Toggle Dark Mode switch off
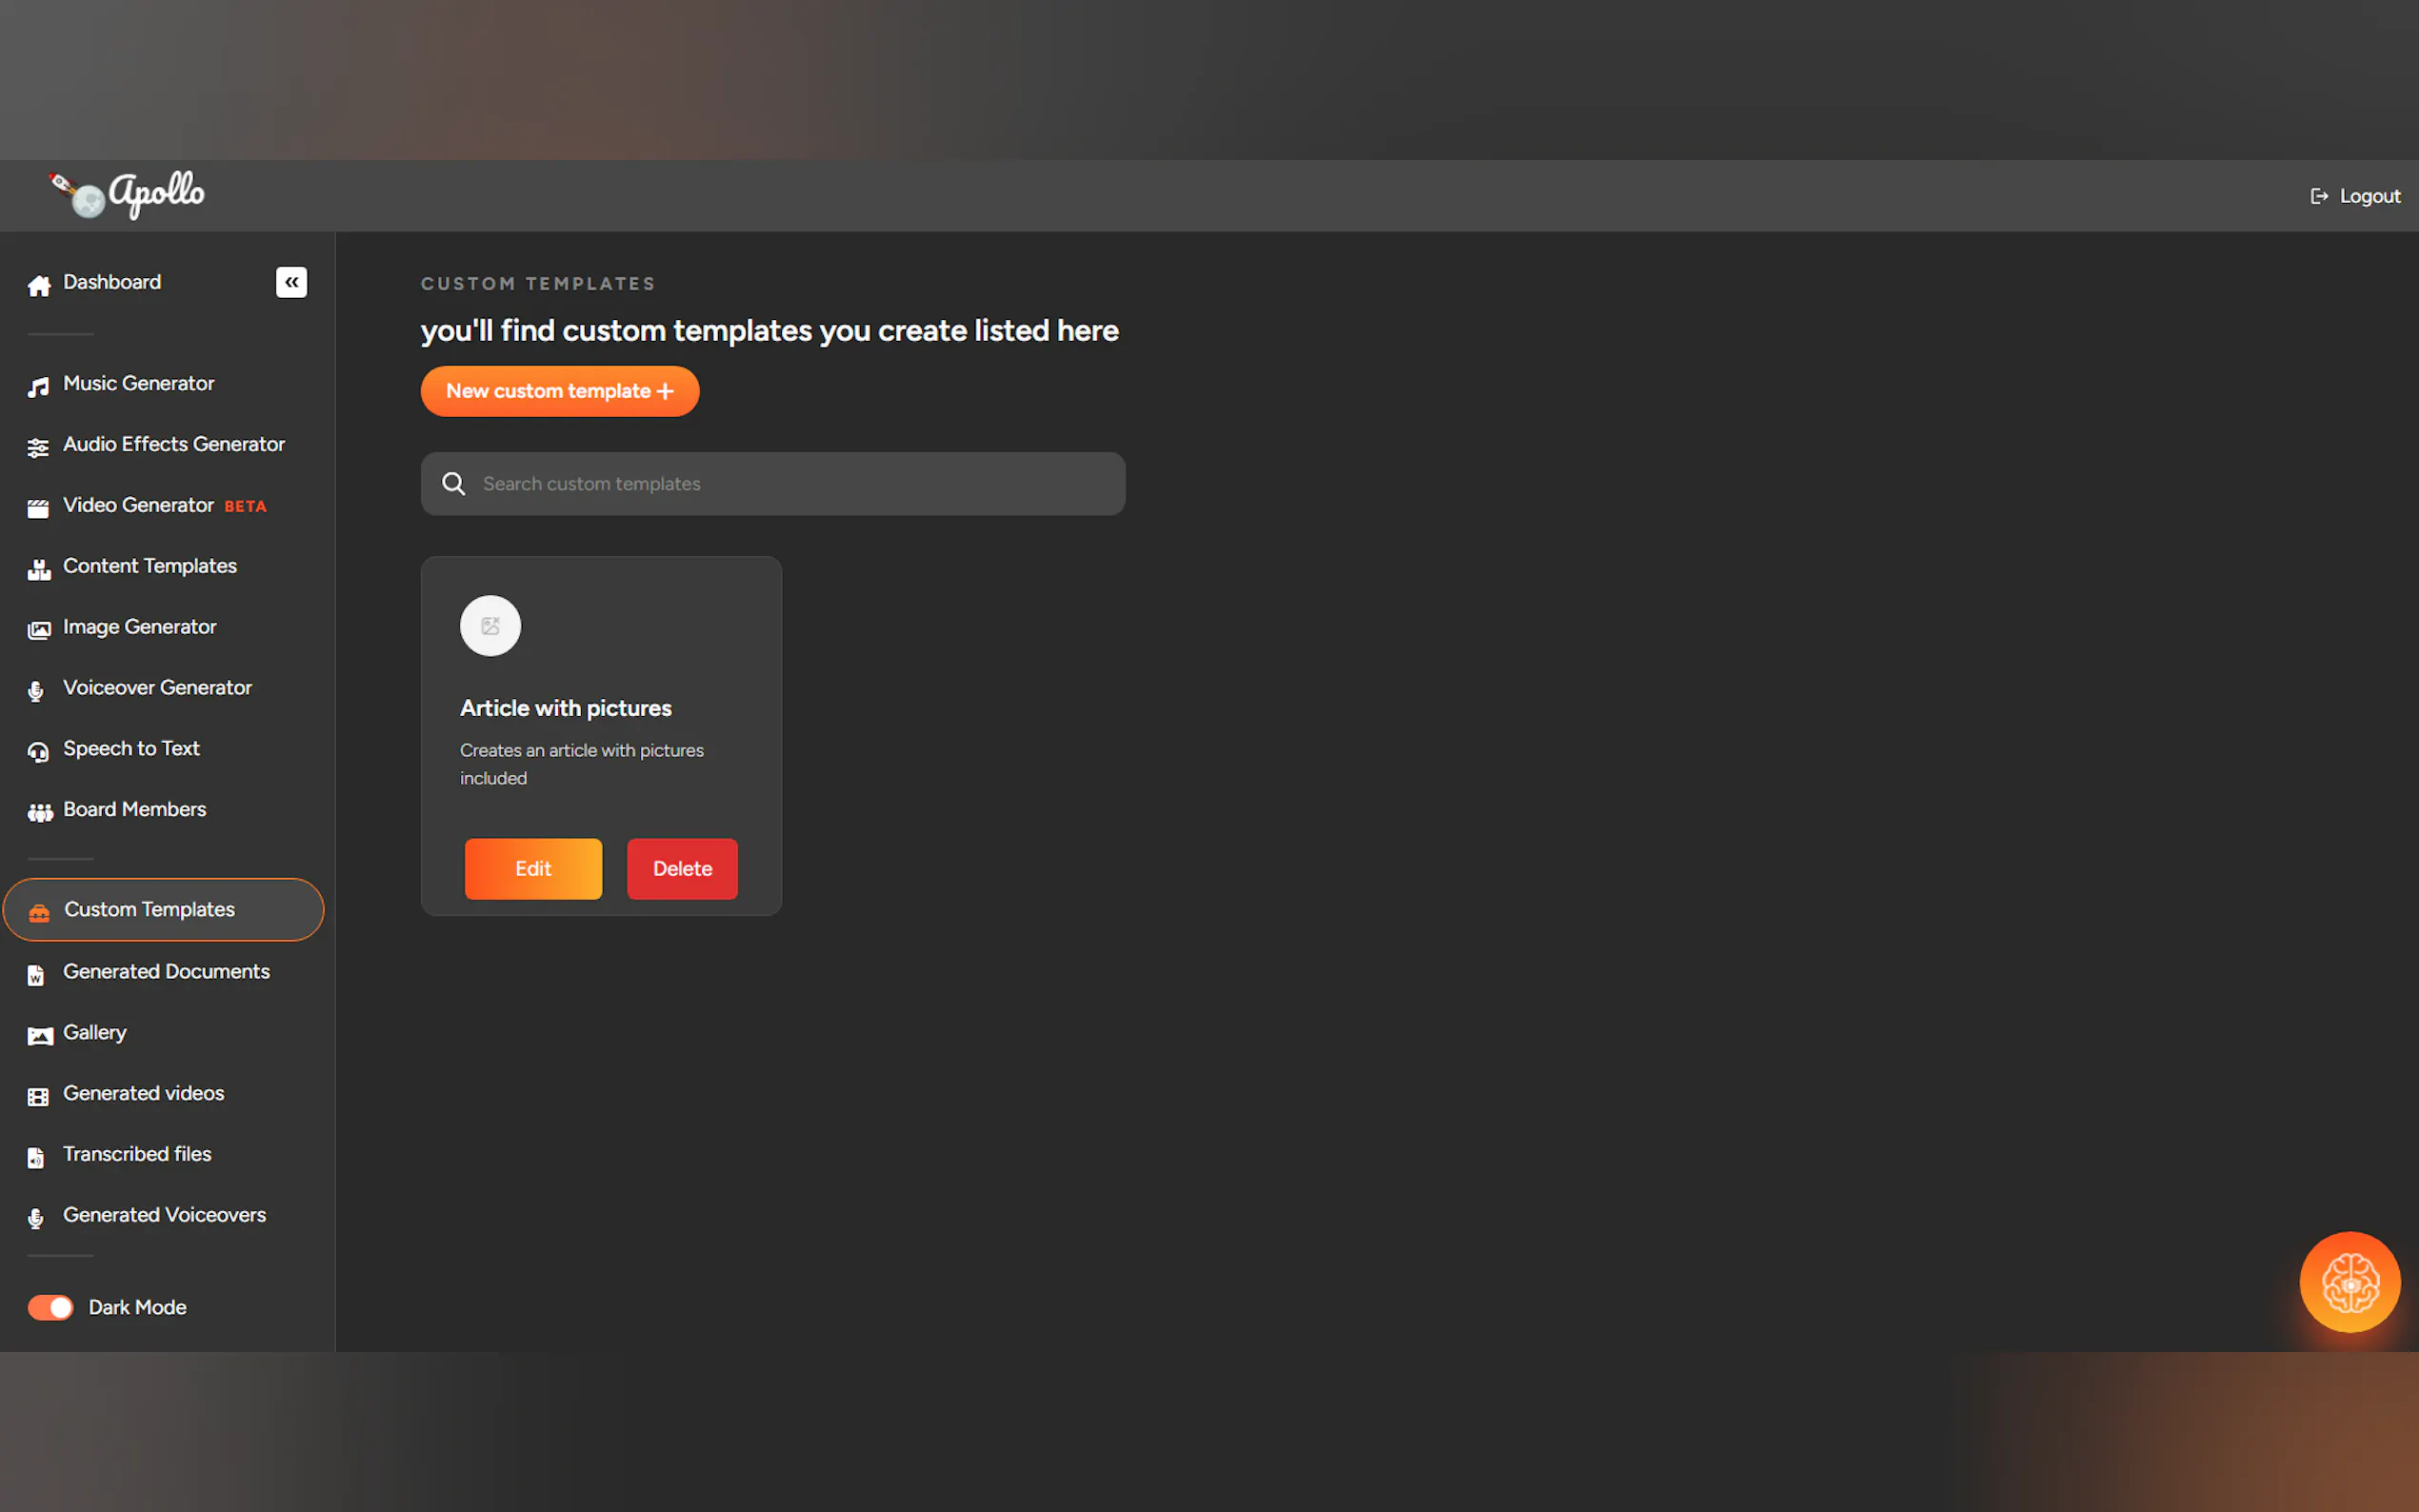Image resolution: width=2419 pixels, height=1512 pixels. point(50,1307)
